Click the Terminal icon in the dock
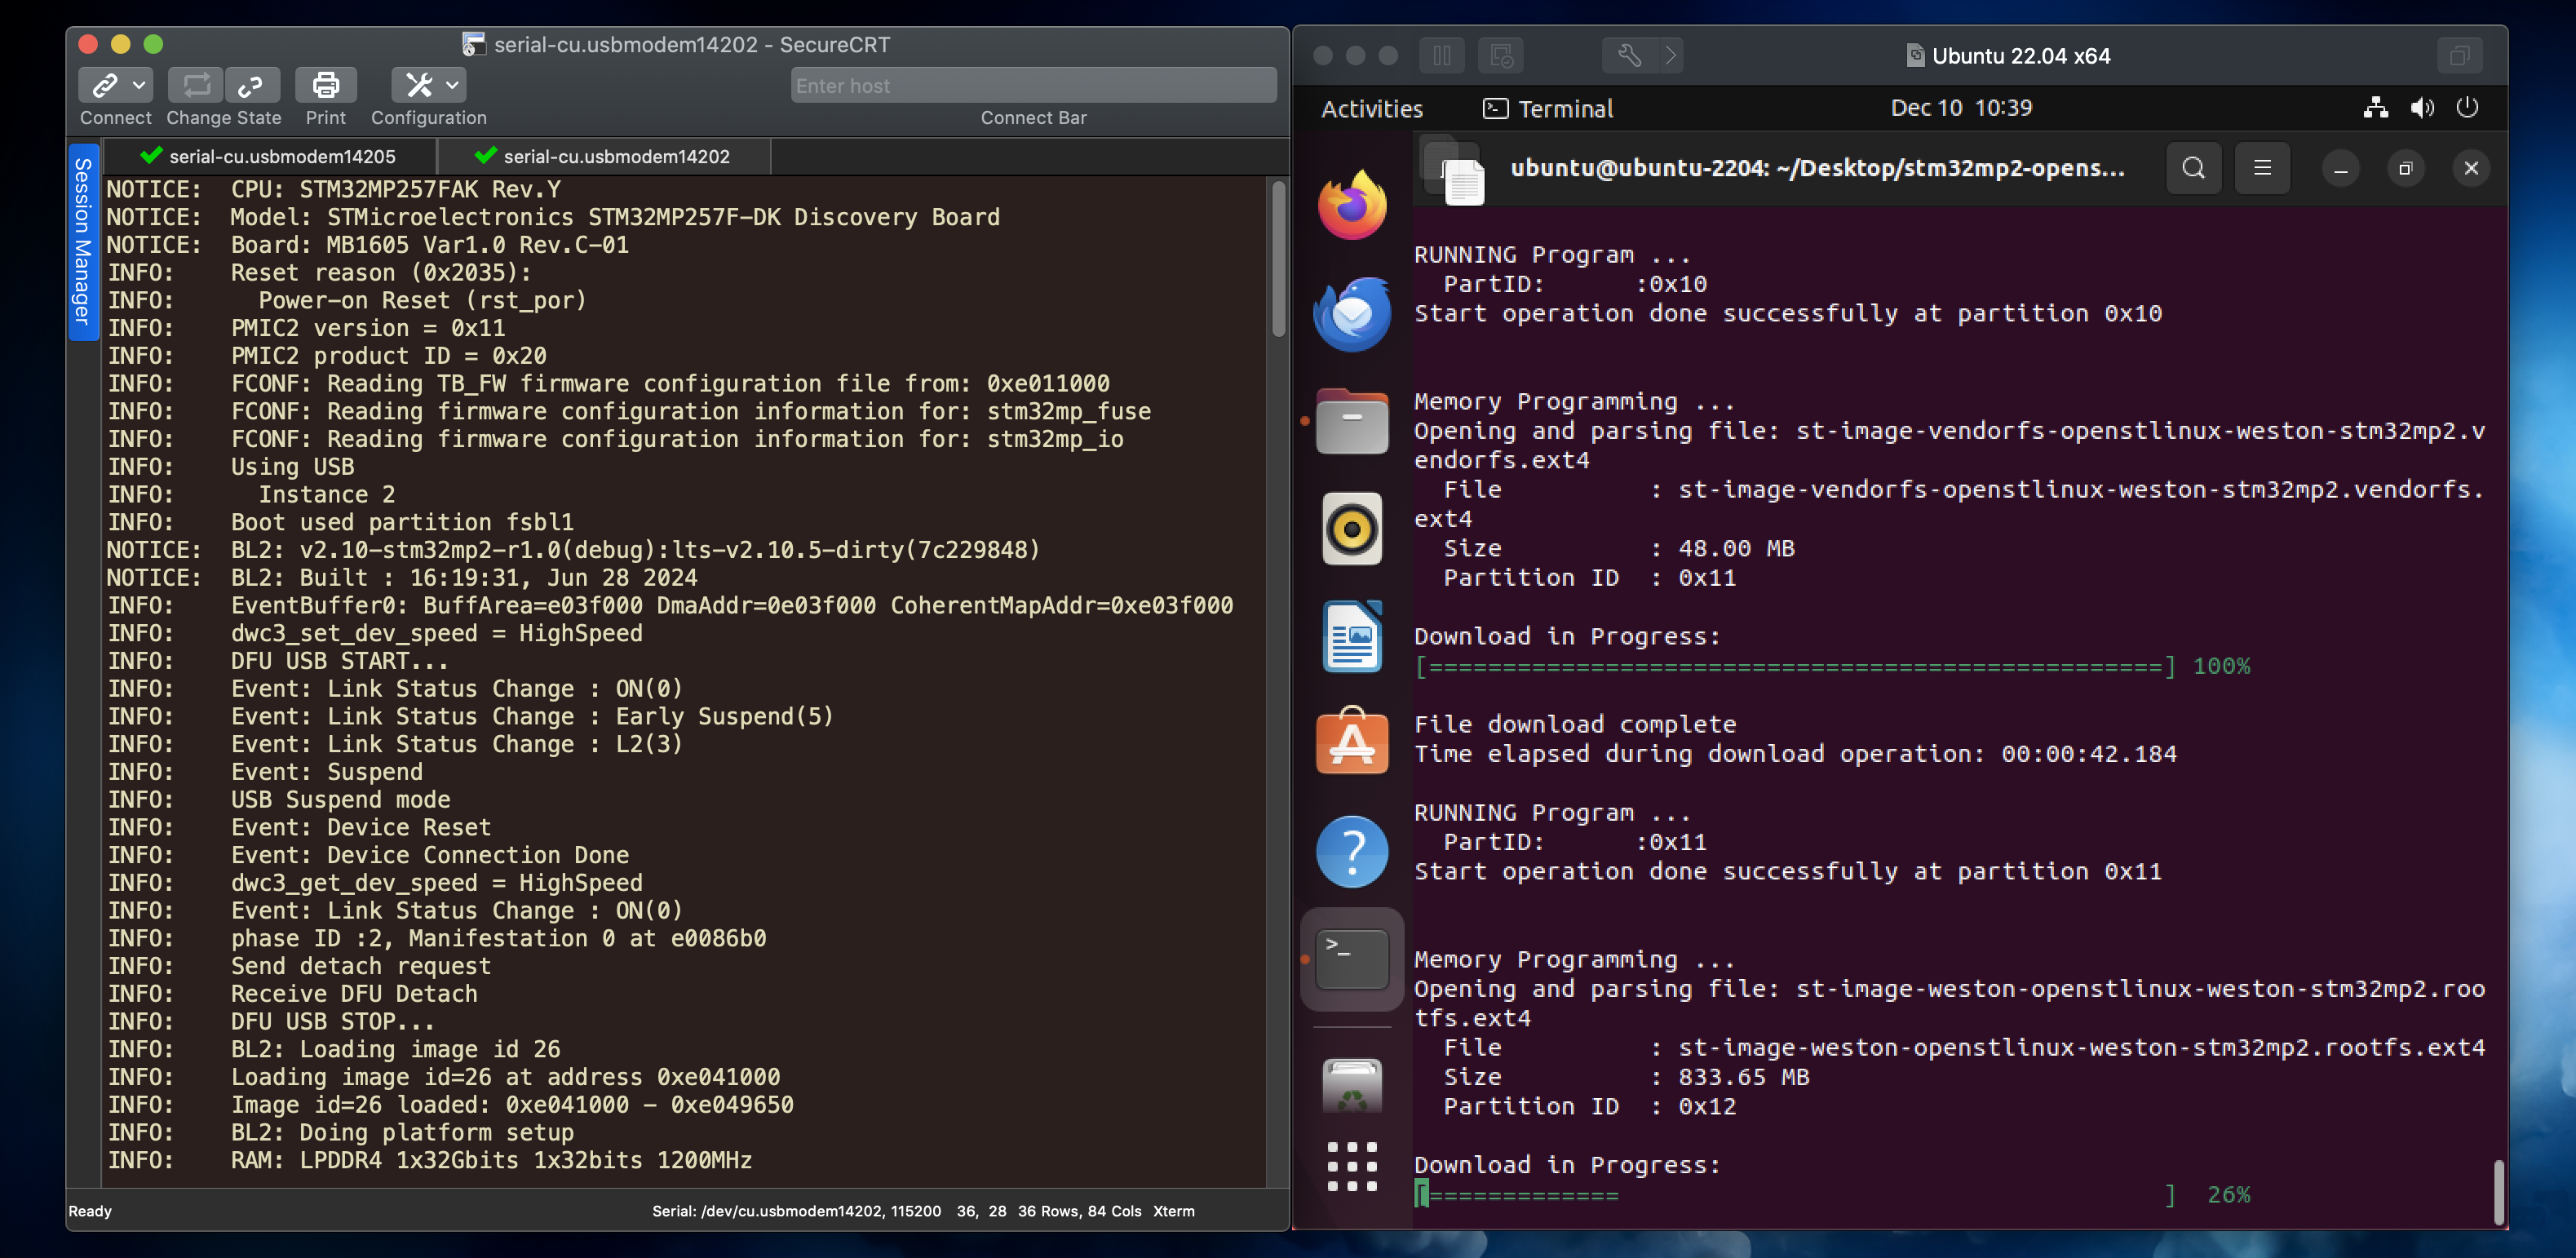Image resolution: width=2576 pixels, height=1258 pixels. 1352,959
